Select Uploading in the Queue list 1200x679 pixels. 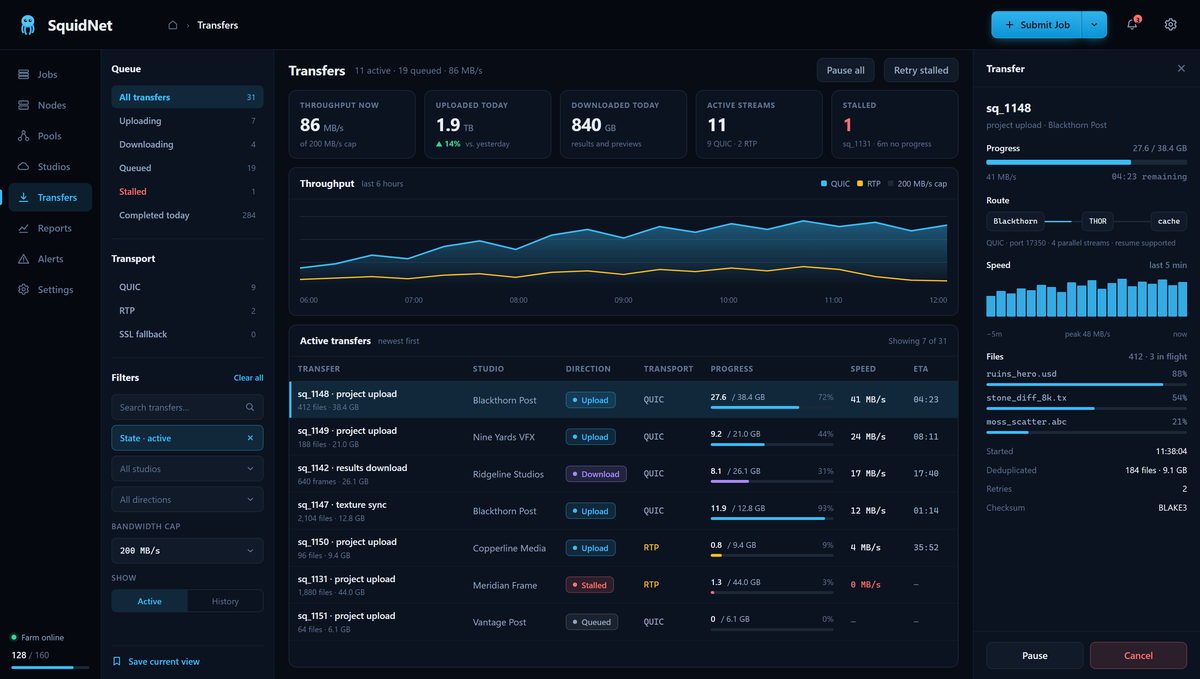click(187, 121)
